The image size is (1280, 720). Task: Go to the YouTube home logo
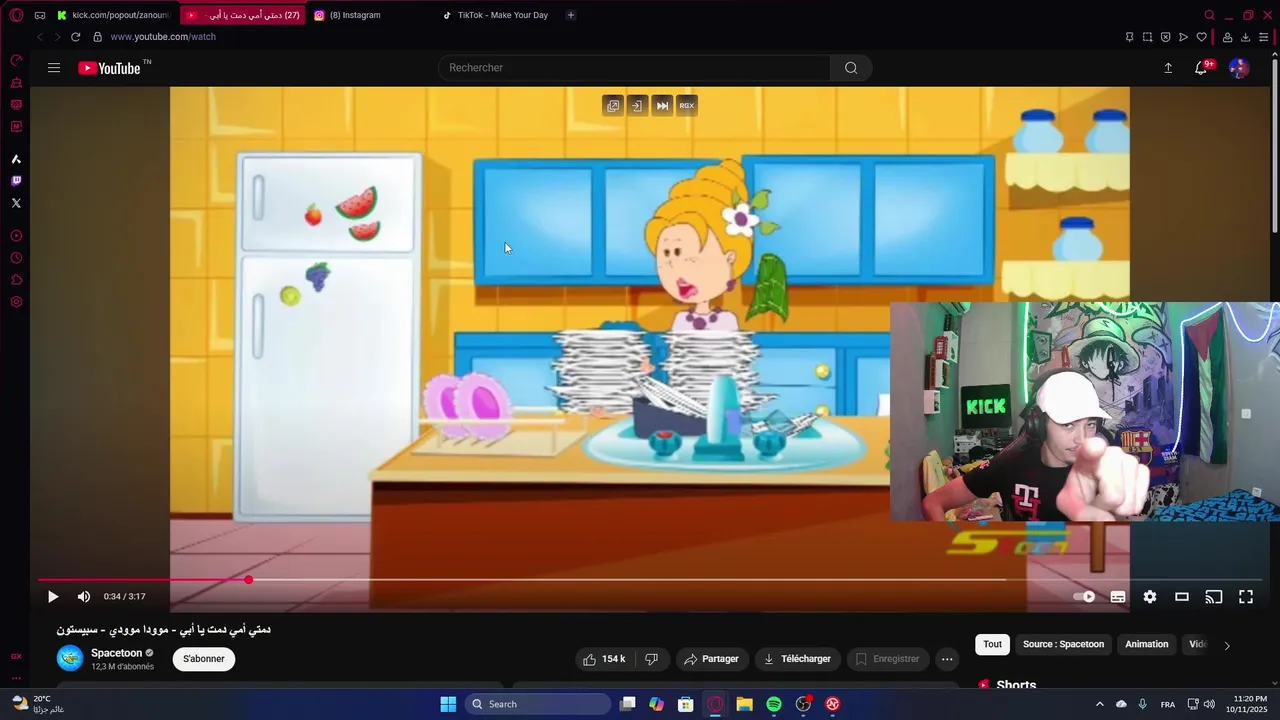point(110,68)
